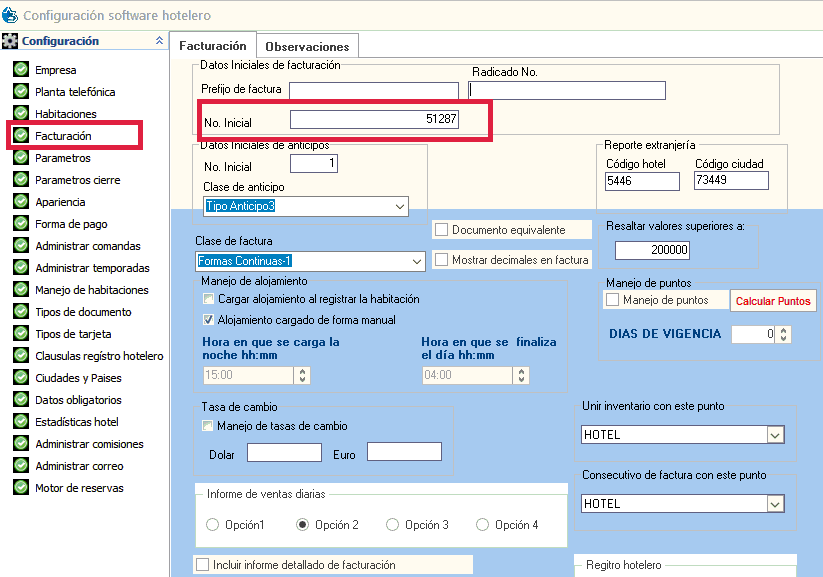The height and width of the screenshot is (577, 823).
Task: Open Unir inventario con este punto dropdown
Action: (775, 435)
